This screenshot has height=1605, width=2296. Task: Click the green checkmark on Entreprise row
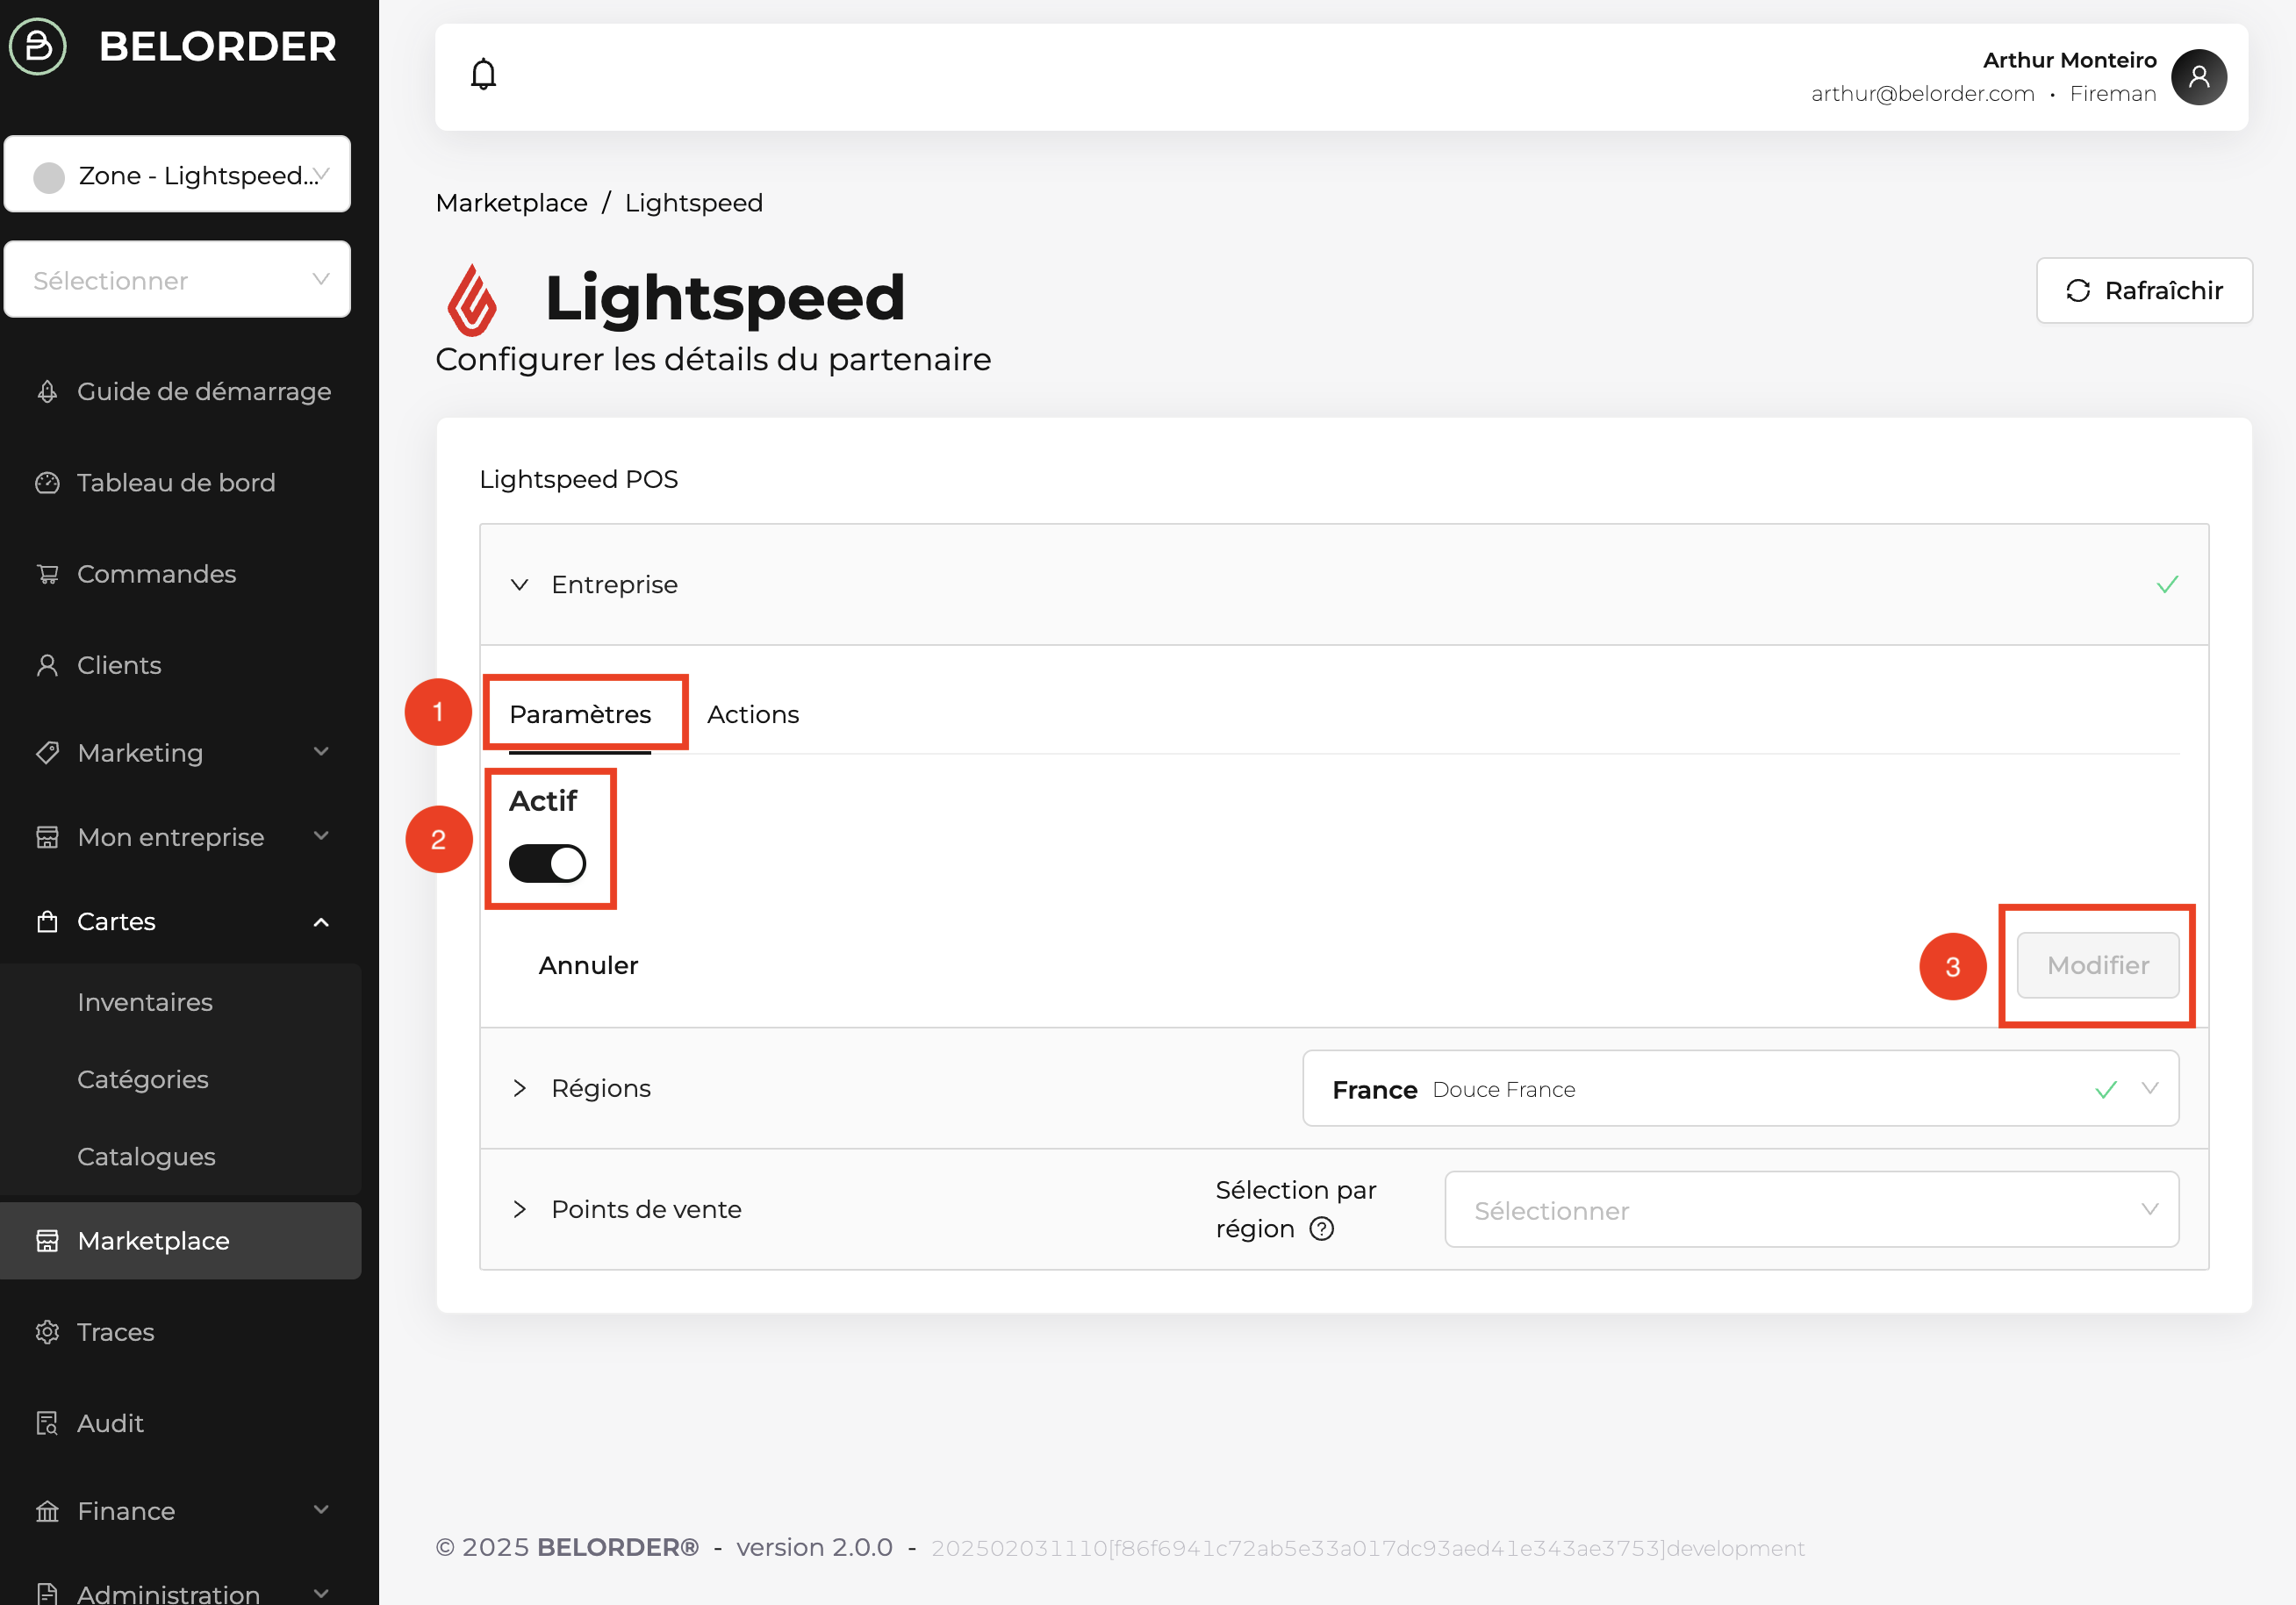2167,584
